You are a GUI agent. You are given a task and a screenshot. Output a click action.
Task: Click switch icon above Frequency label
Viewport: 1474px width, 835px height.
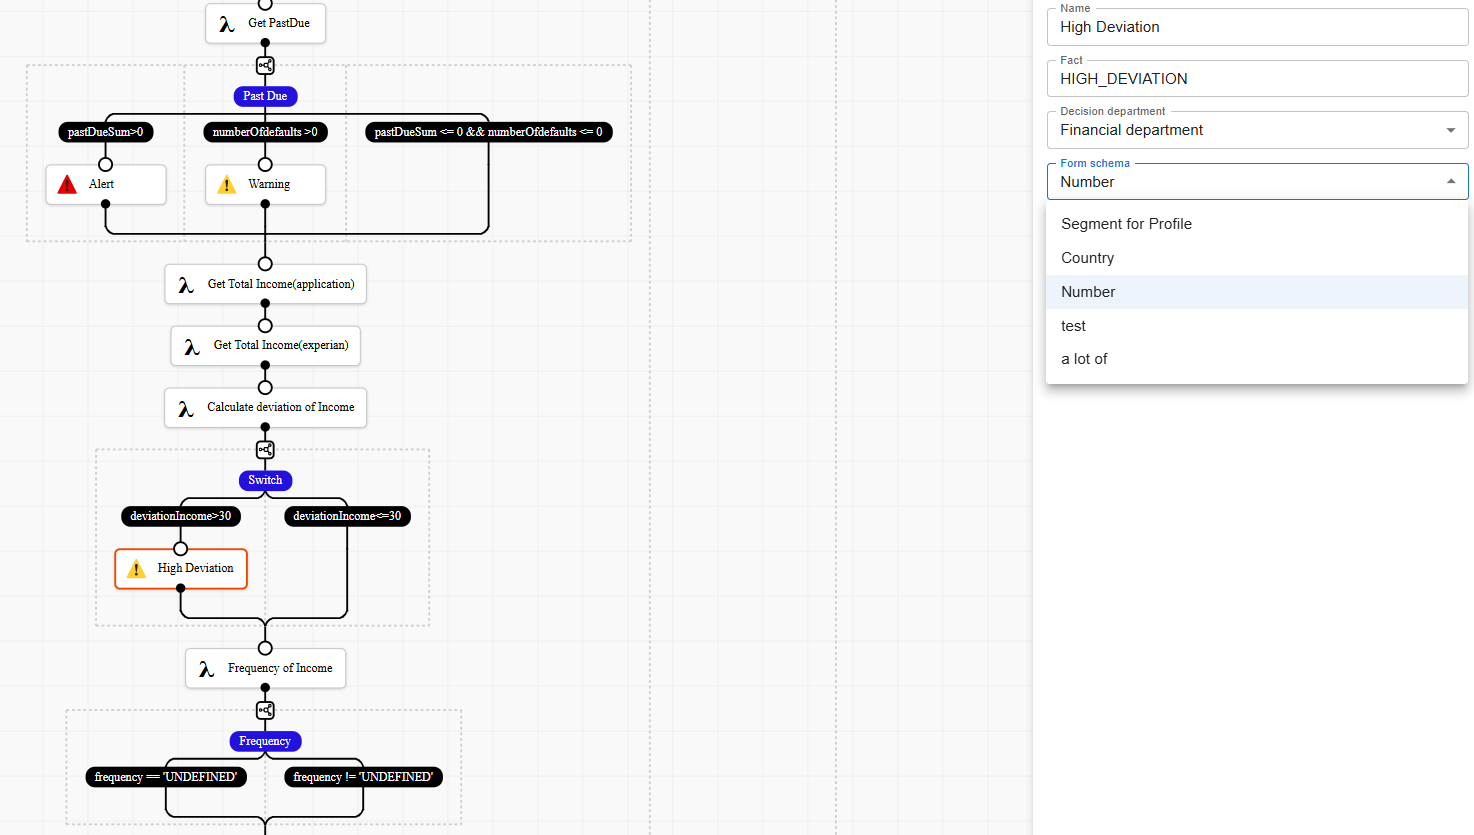click(265, 711)
